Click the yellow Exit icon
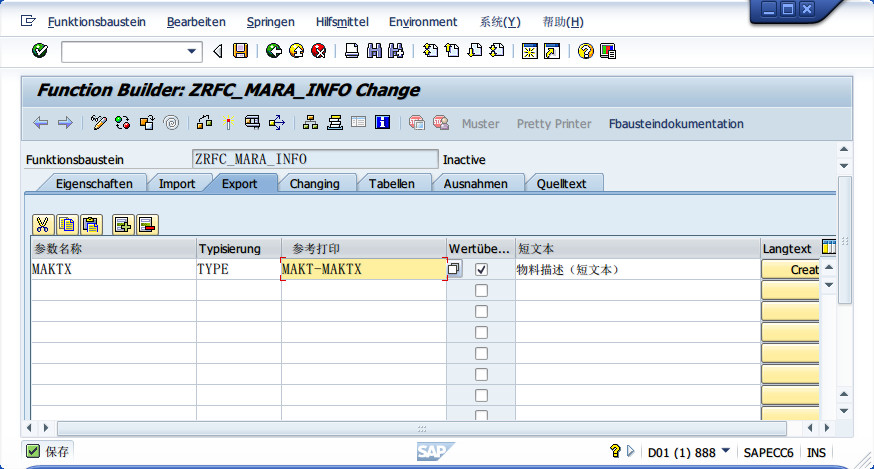Image resolution: width=874 pixels, height=469 pixels. tap(296, 51)
